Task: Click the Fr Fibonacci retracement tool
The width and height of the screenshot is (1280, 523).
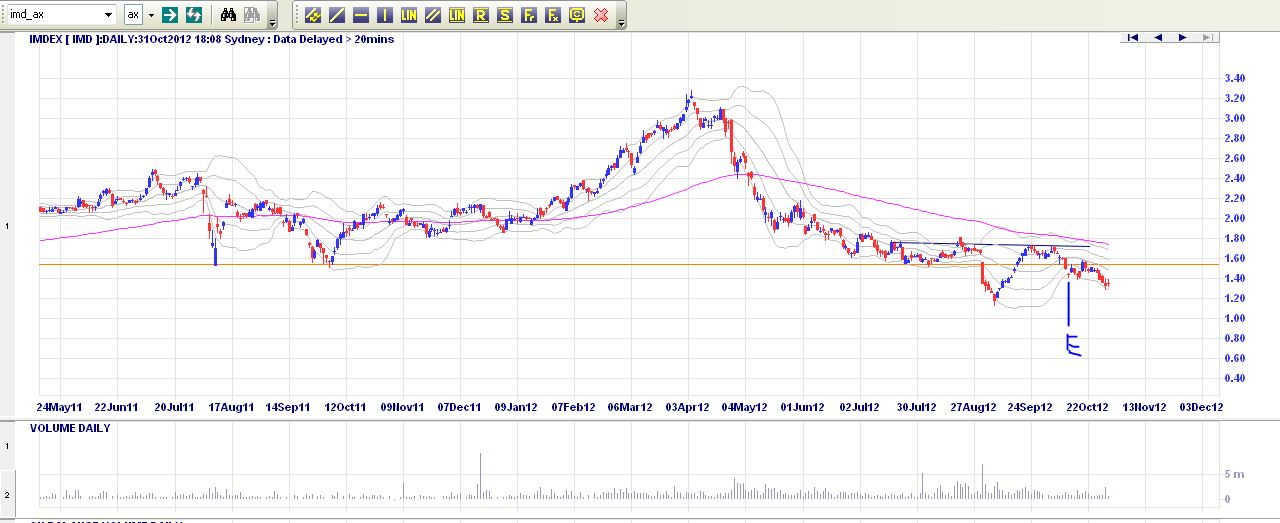Action: point(529,15)
